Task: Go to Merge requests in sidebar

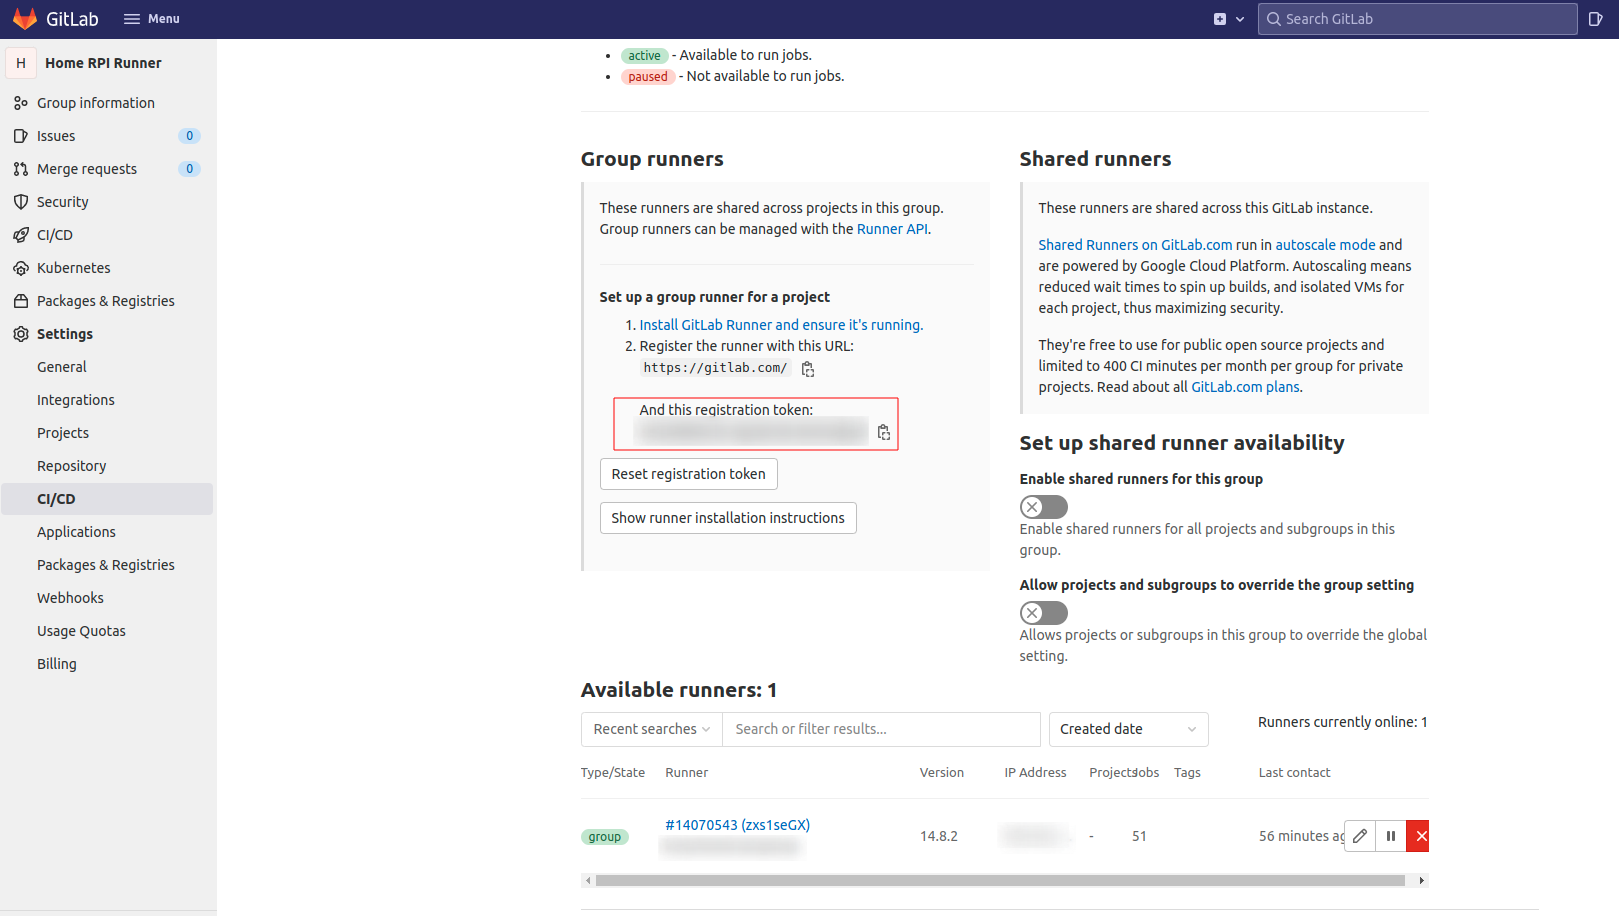Action: pyautogui.click(x=87, y=169)
